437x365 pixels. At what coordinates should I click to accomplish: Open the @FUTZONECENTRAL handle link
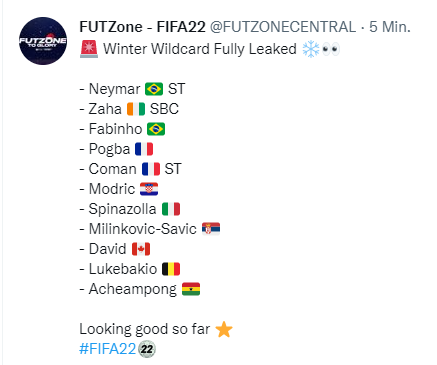[283, 27]
